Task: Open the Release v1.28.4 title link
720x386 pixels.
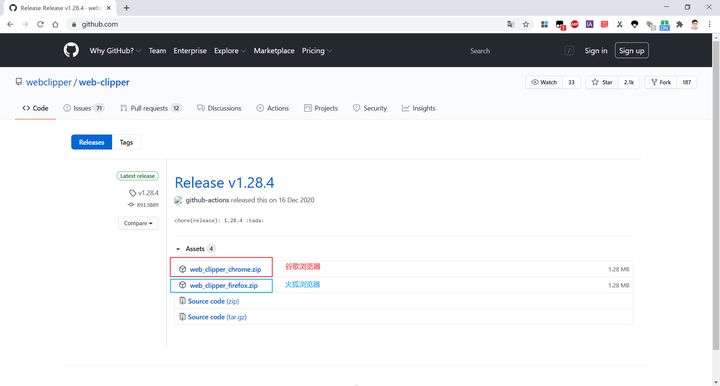Action: tap(225, 183)
